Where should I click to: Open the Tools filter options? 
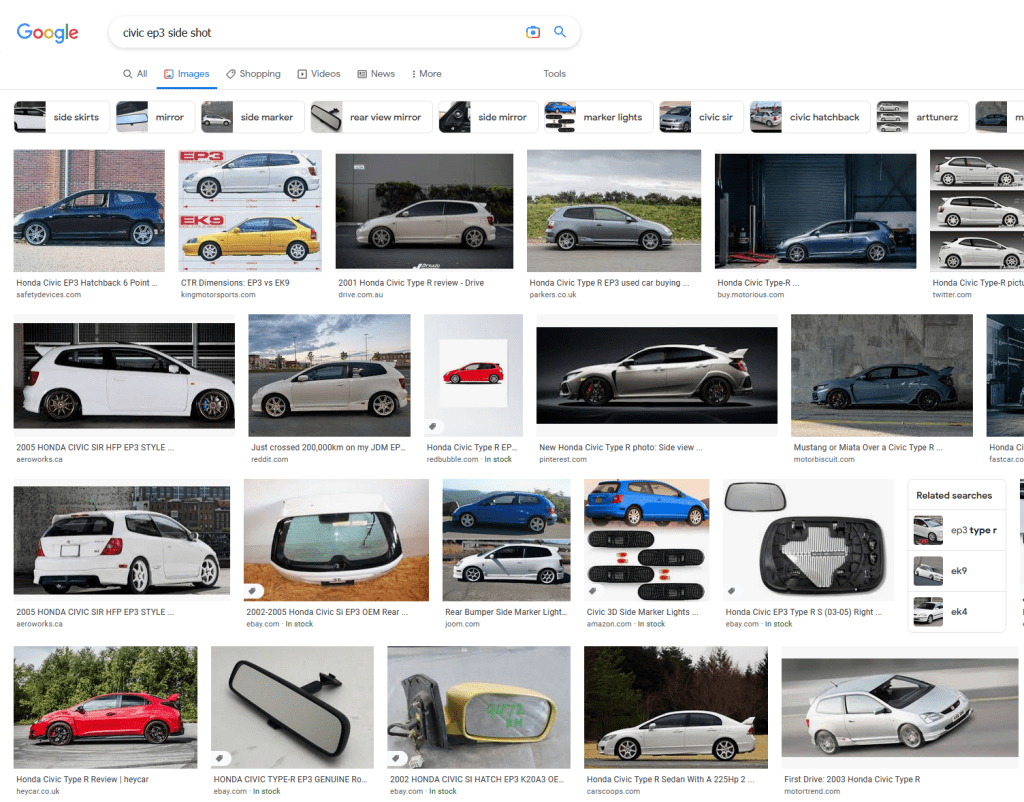tap(554, 74)
